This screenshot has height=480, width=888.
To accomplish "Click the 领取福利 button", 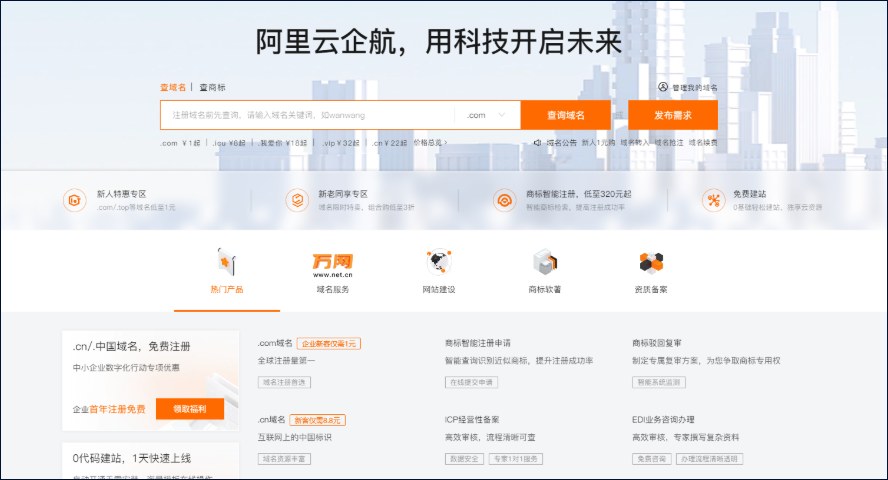I will point(190,409).
